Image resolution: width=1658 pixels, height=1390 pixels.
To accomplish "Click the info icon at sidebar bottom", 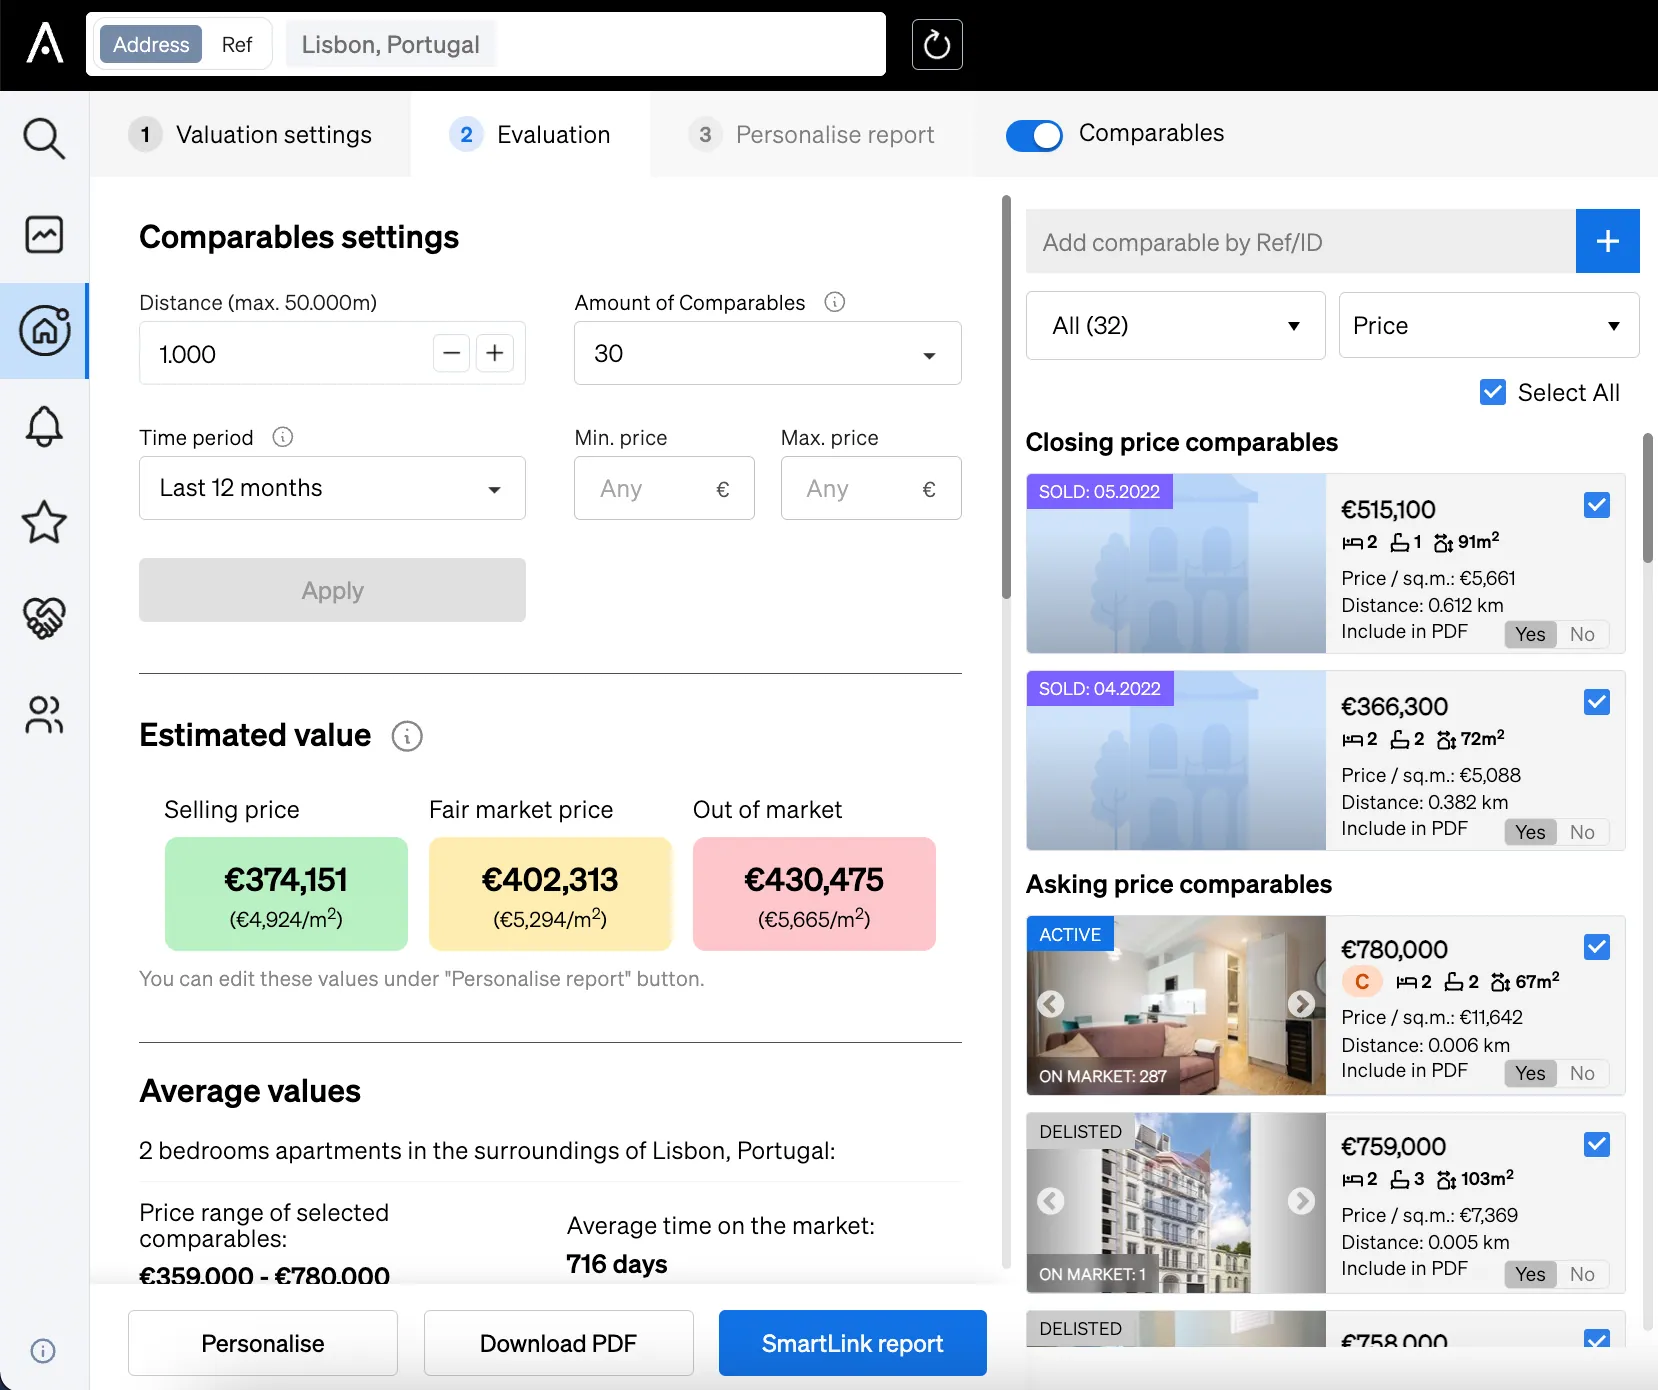I will click(x=43, y=1351).
